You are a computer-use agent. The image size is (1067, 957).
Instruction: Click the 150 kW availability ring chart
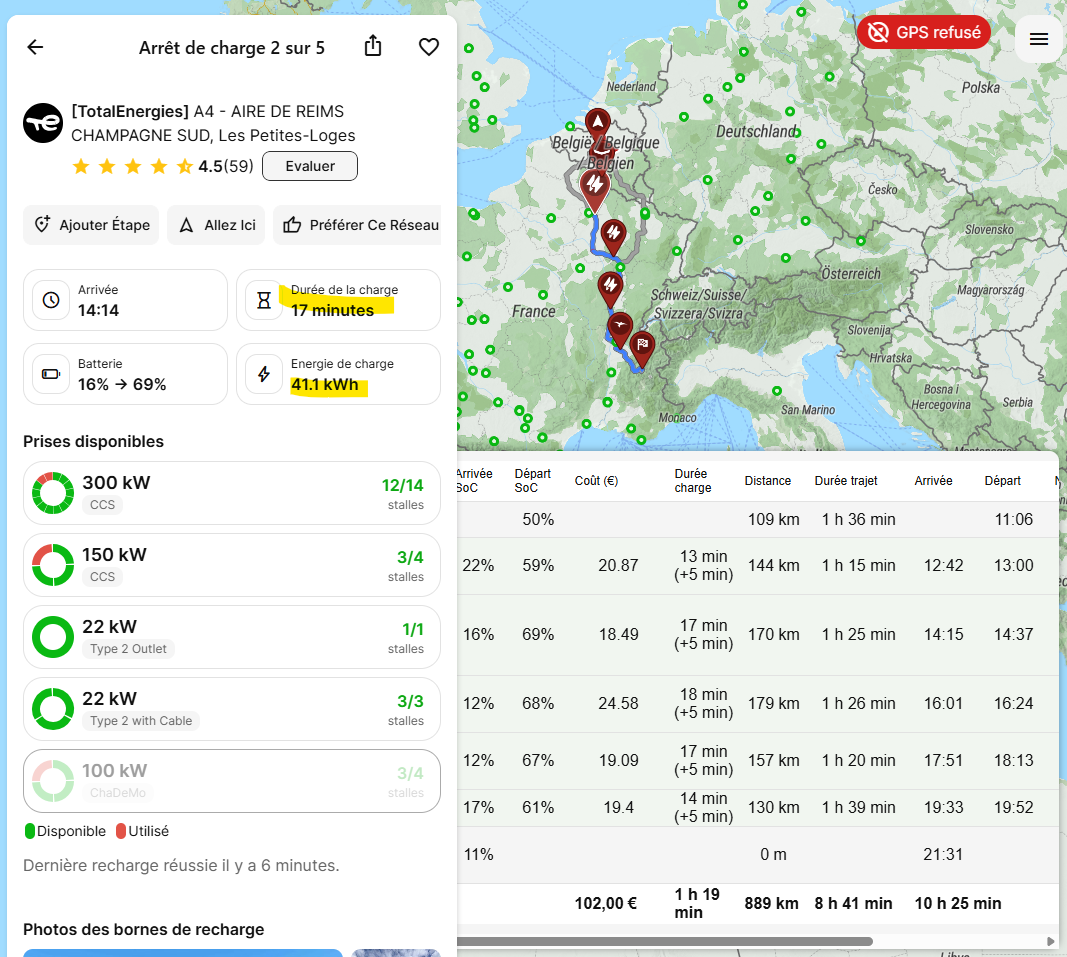(53, 565)
